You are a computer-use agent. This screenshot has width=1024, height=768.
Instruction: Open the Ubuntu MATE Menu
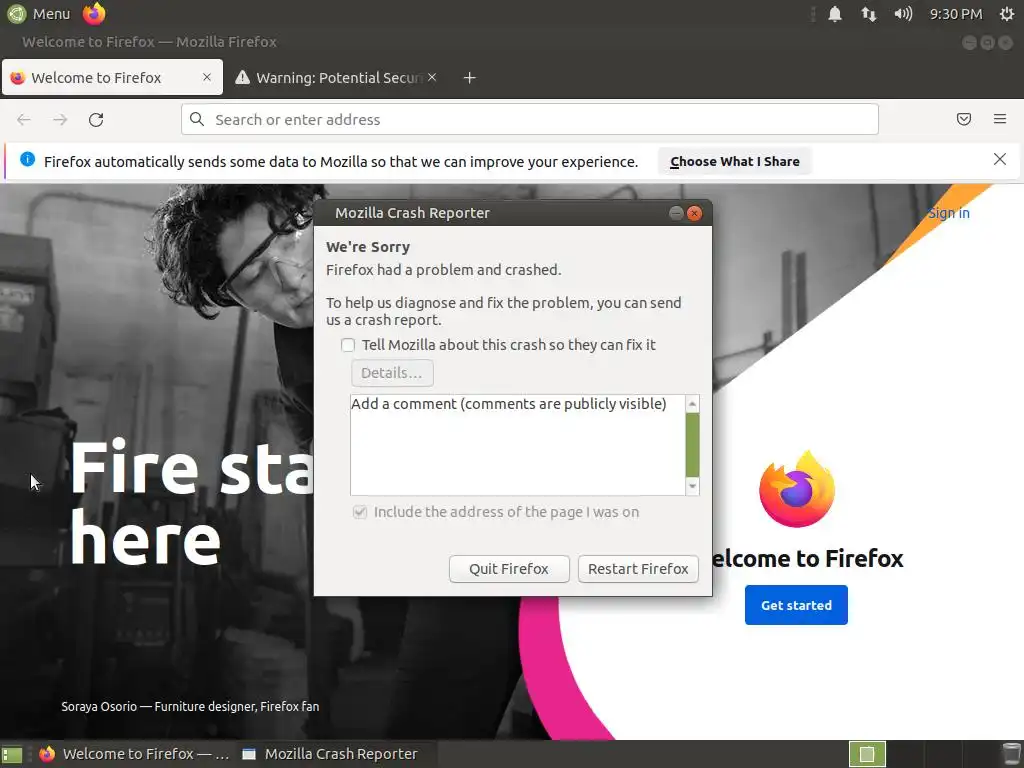pos(39,14)
